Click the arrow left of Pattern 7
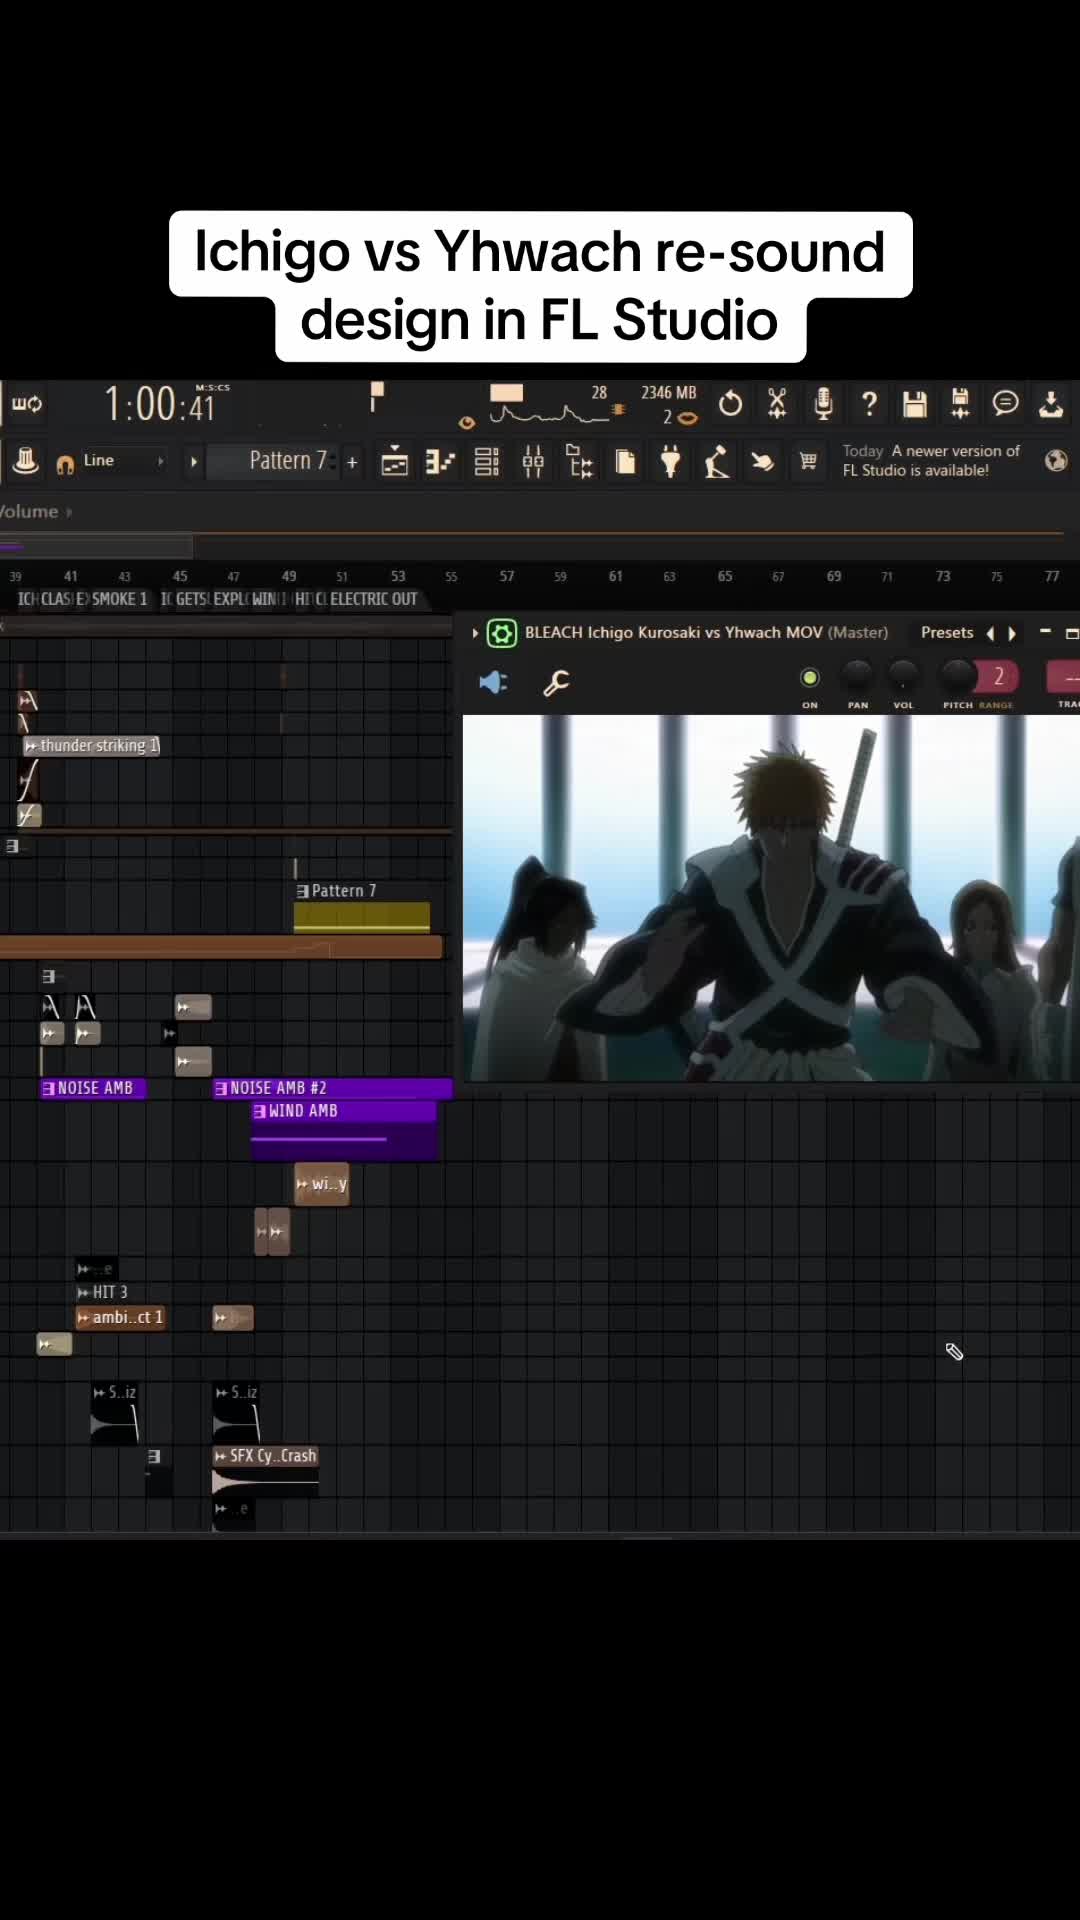 [194, 461]
